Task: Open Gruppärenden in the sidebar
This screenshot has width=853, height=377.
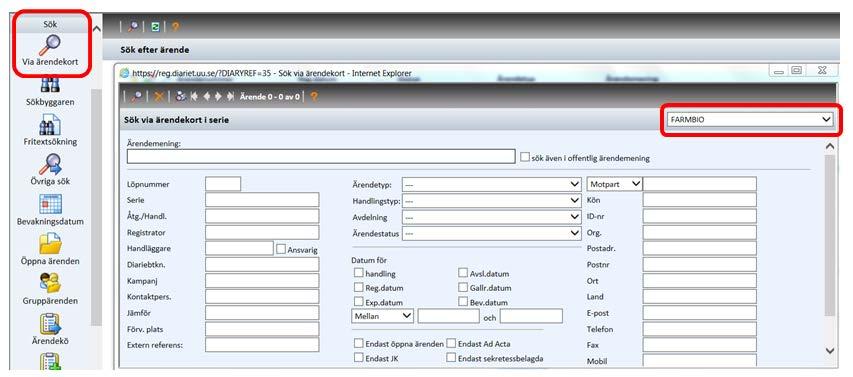Action: click(50, 288)
